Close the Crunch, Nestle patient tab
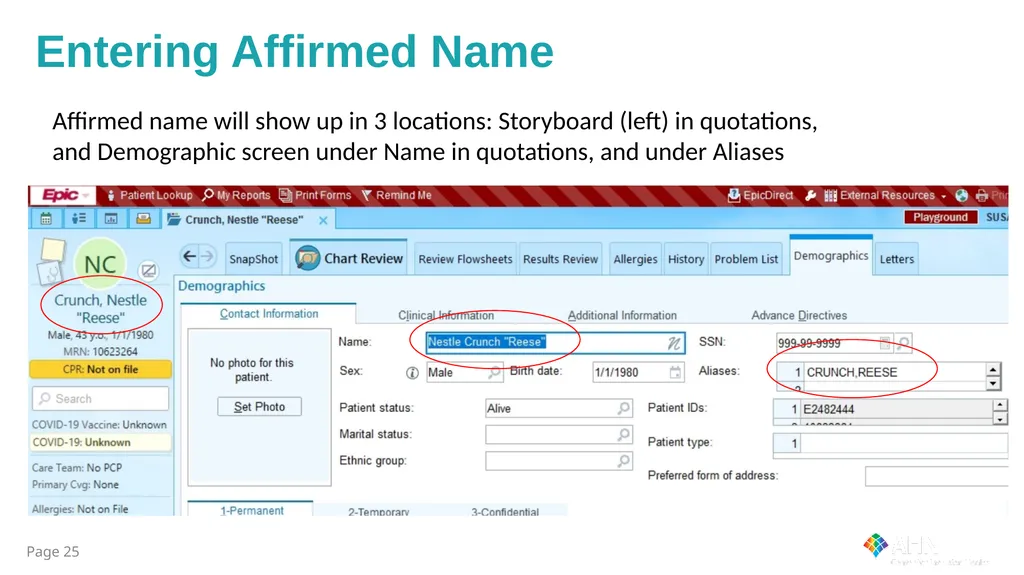1024x575 pixels. (x=323, y=220)
